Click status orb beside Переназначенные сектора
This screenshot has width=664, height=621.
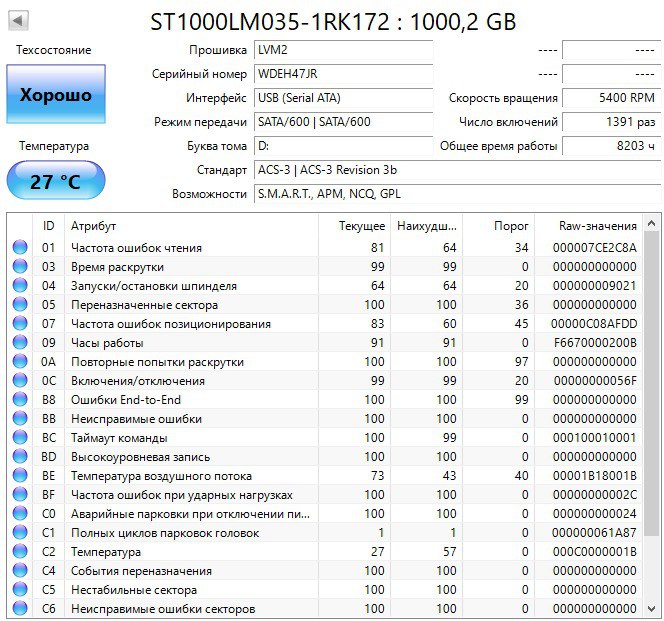click(19, 305)
